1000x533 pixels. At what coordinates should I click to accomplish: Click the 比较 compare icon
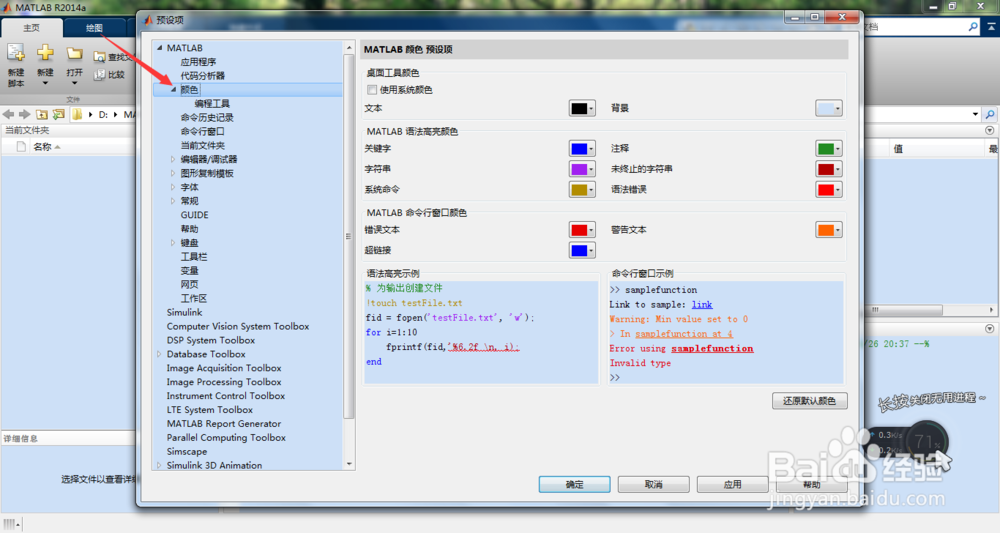99,75
